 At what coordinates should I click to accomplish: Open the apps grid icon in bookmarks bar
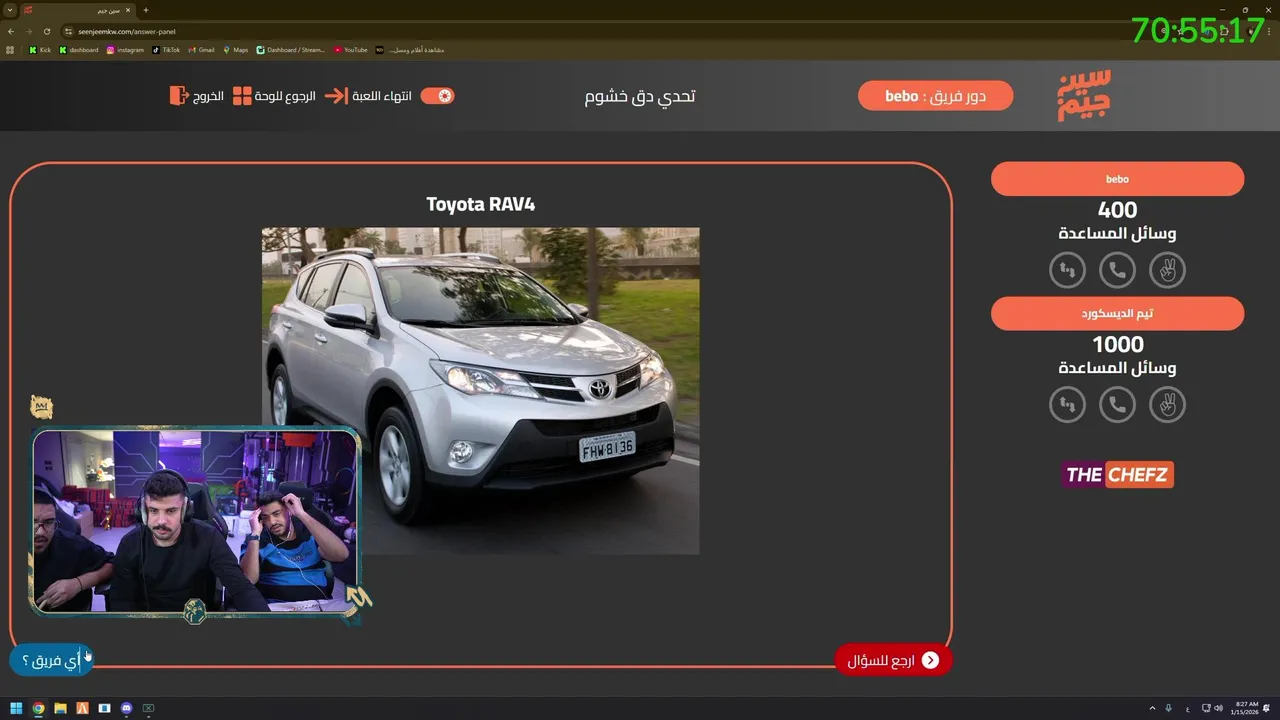(11, 49)
